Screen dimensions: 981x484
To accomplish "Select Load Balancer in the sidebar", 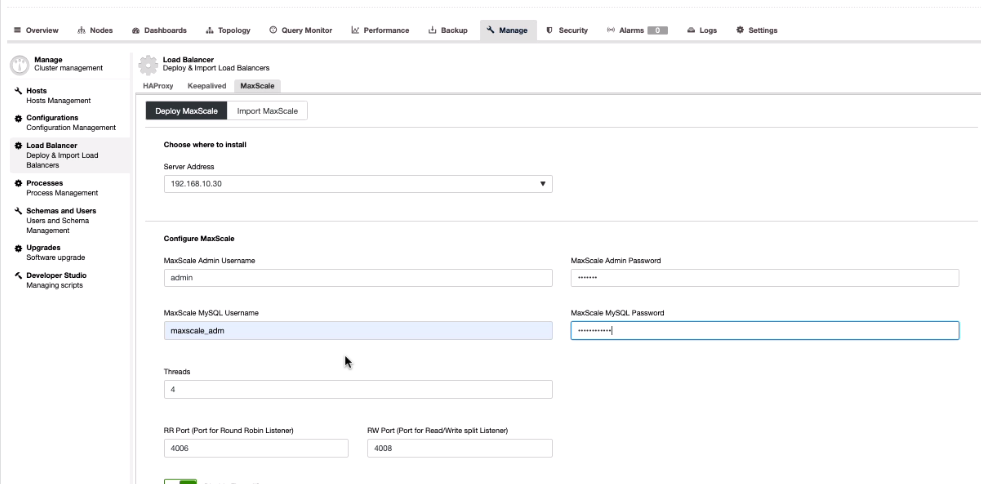I will pos(69,155).
